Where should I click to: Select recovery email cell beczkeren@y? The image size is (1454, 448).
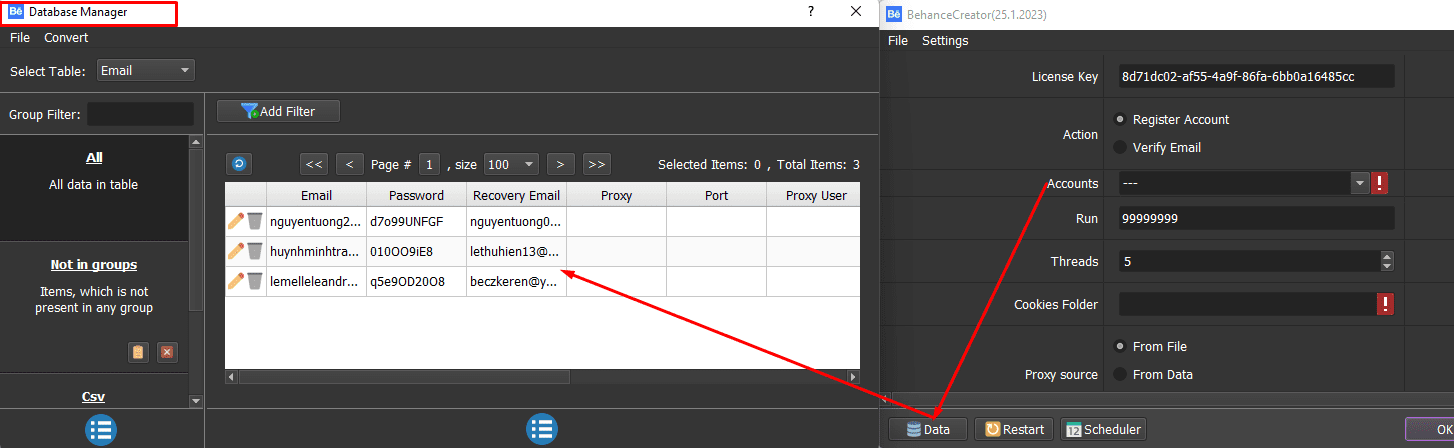click(516, 281)
